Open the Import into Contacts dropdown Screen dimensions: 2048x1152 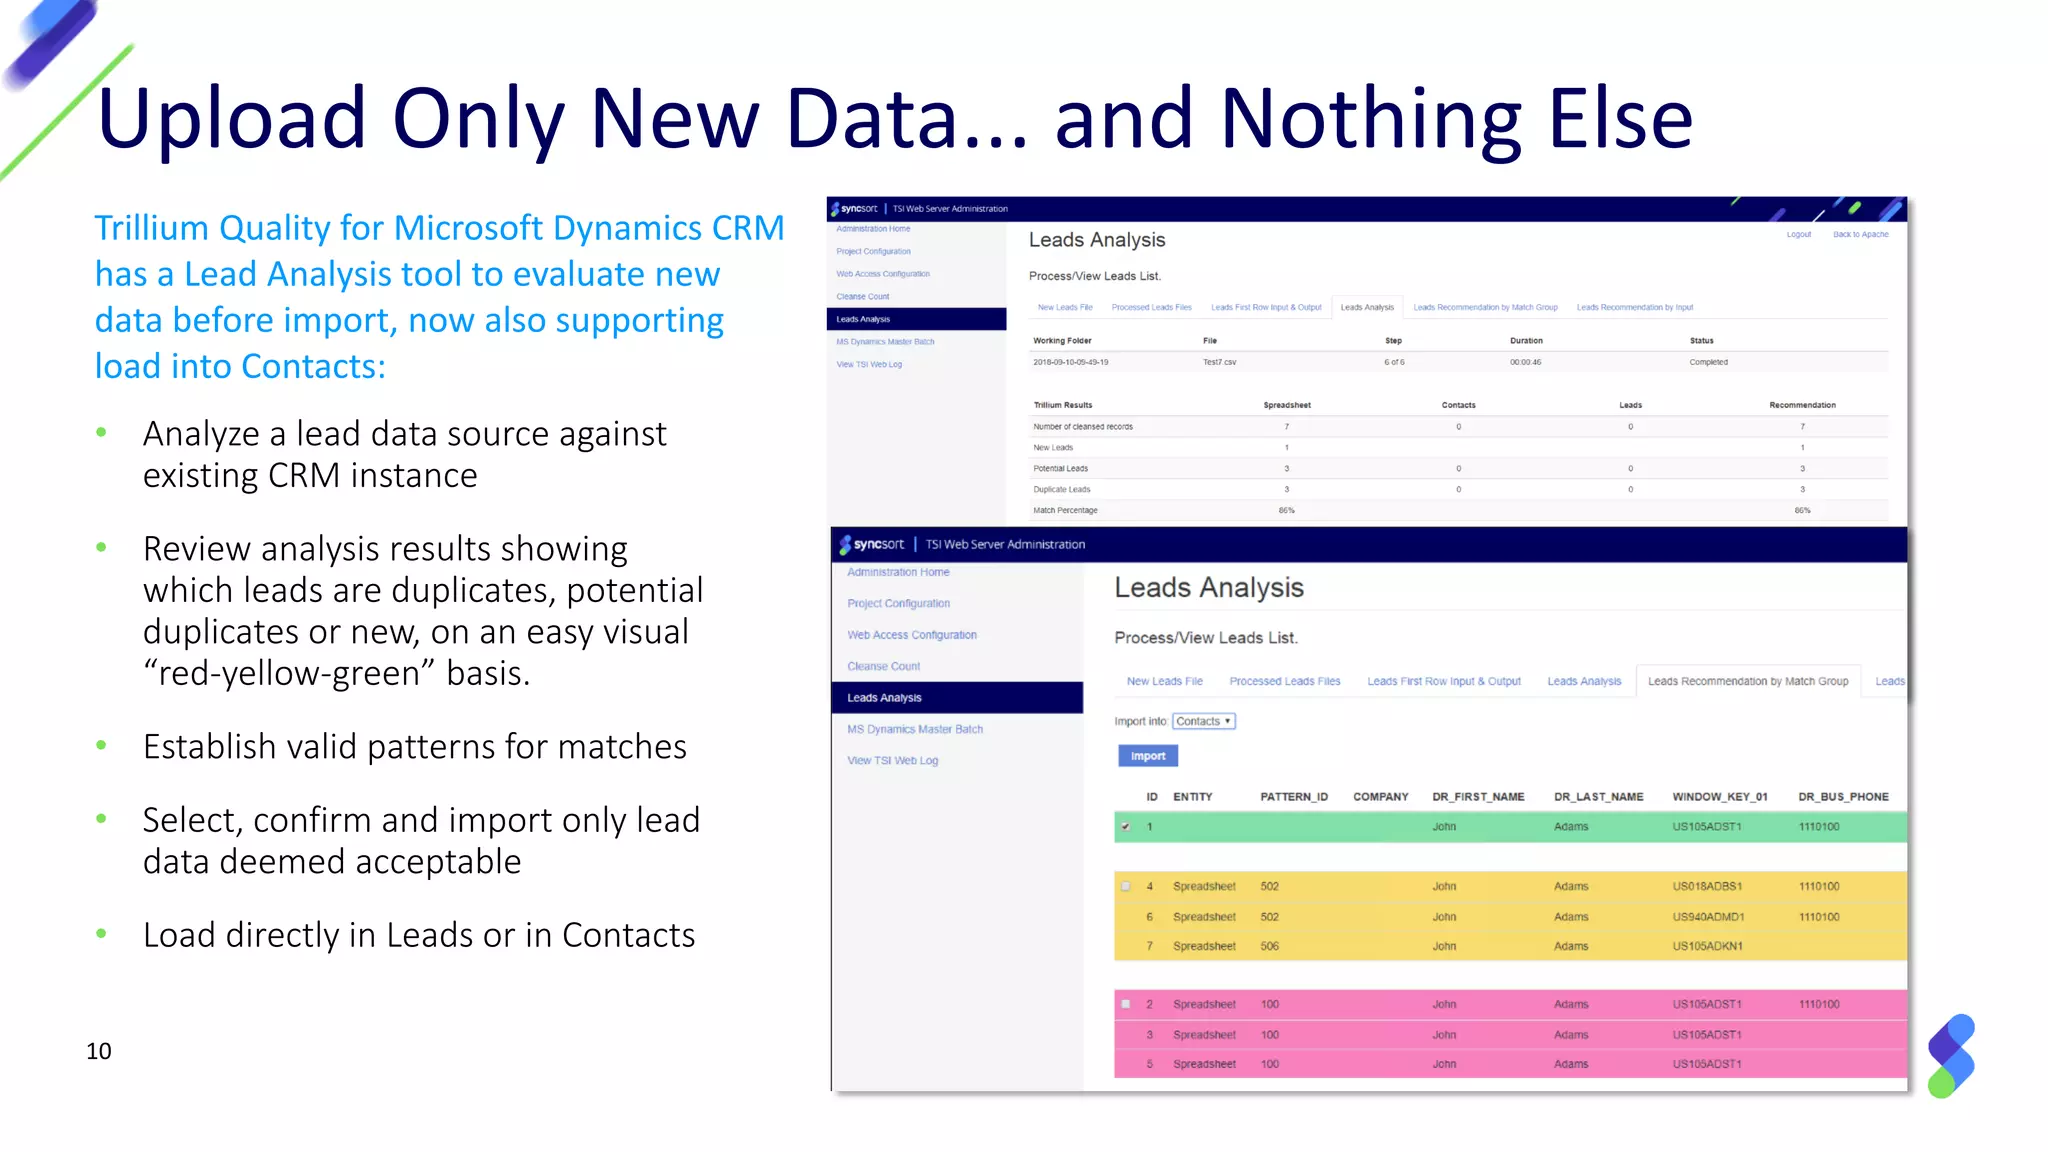1204,721
